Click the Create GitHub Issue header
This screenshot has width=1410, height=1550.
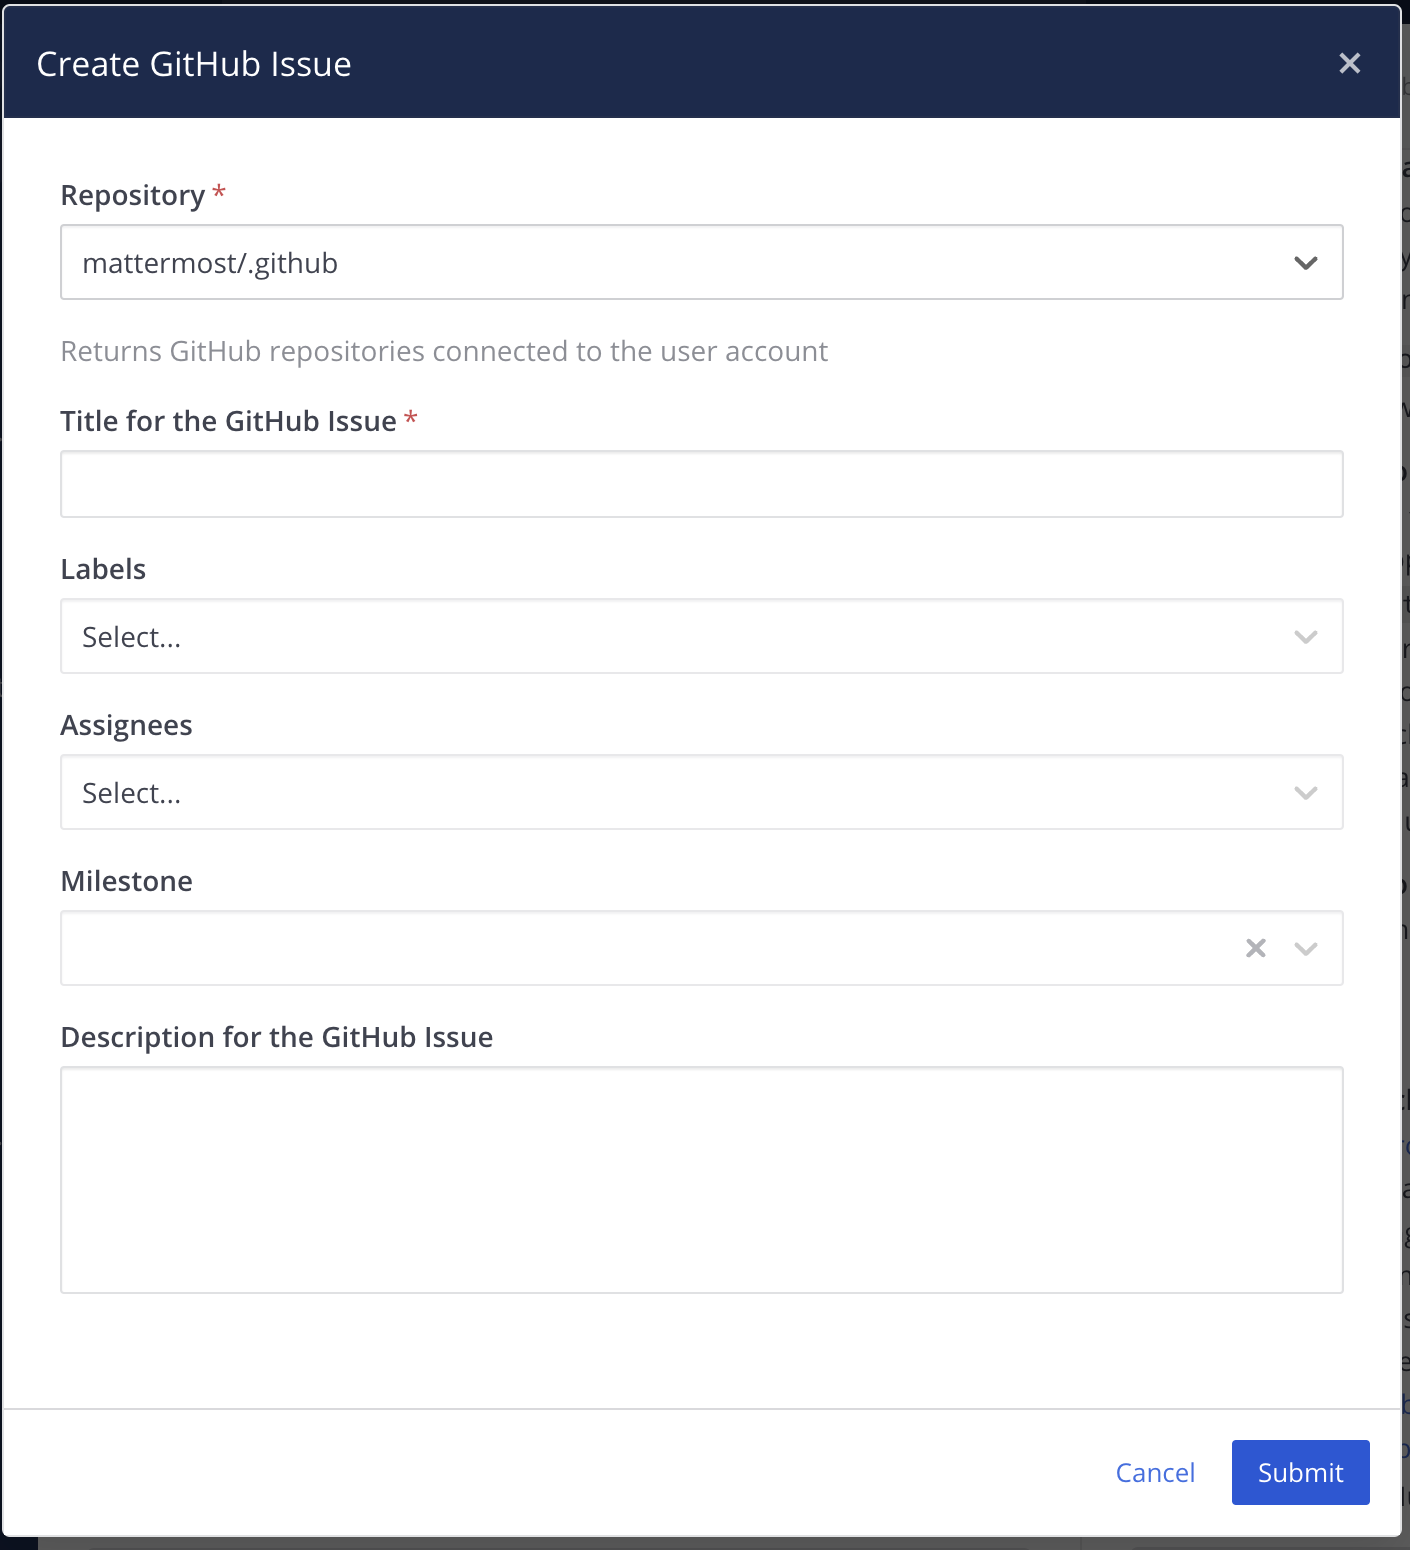coord(194,63)
